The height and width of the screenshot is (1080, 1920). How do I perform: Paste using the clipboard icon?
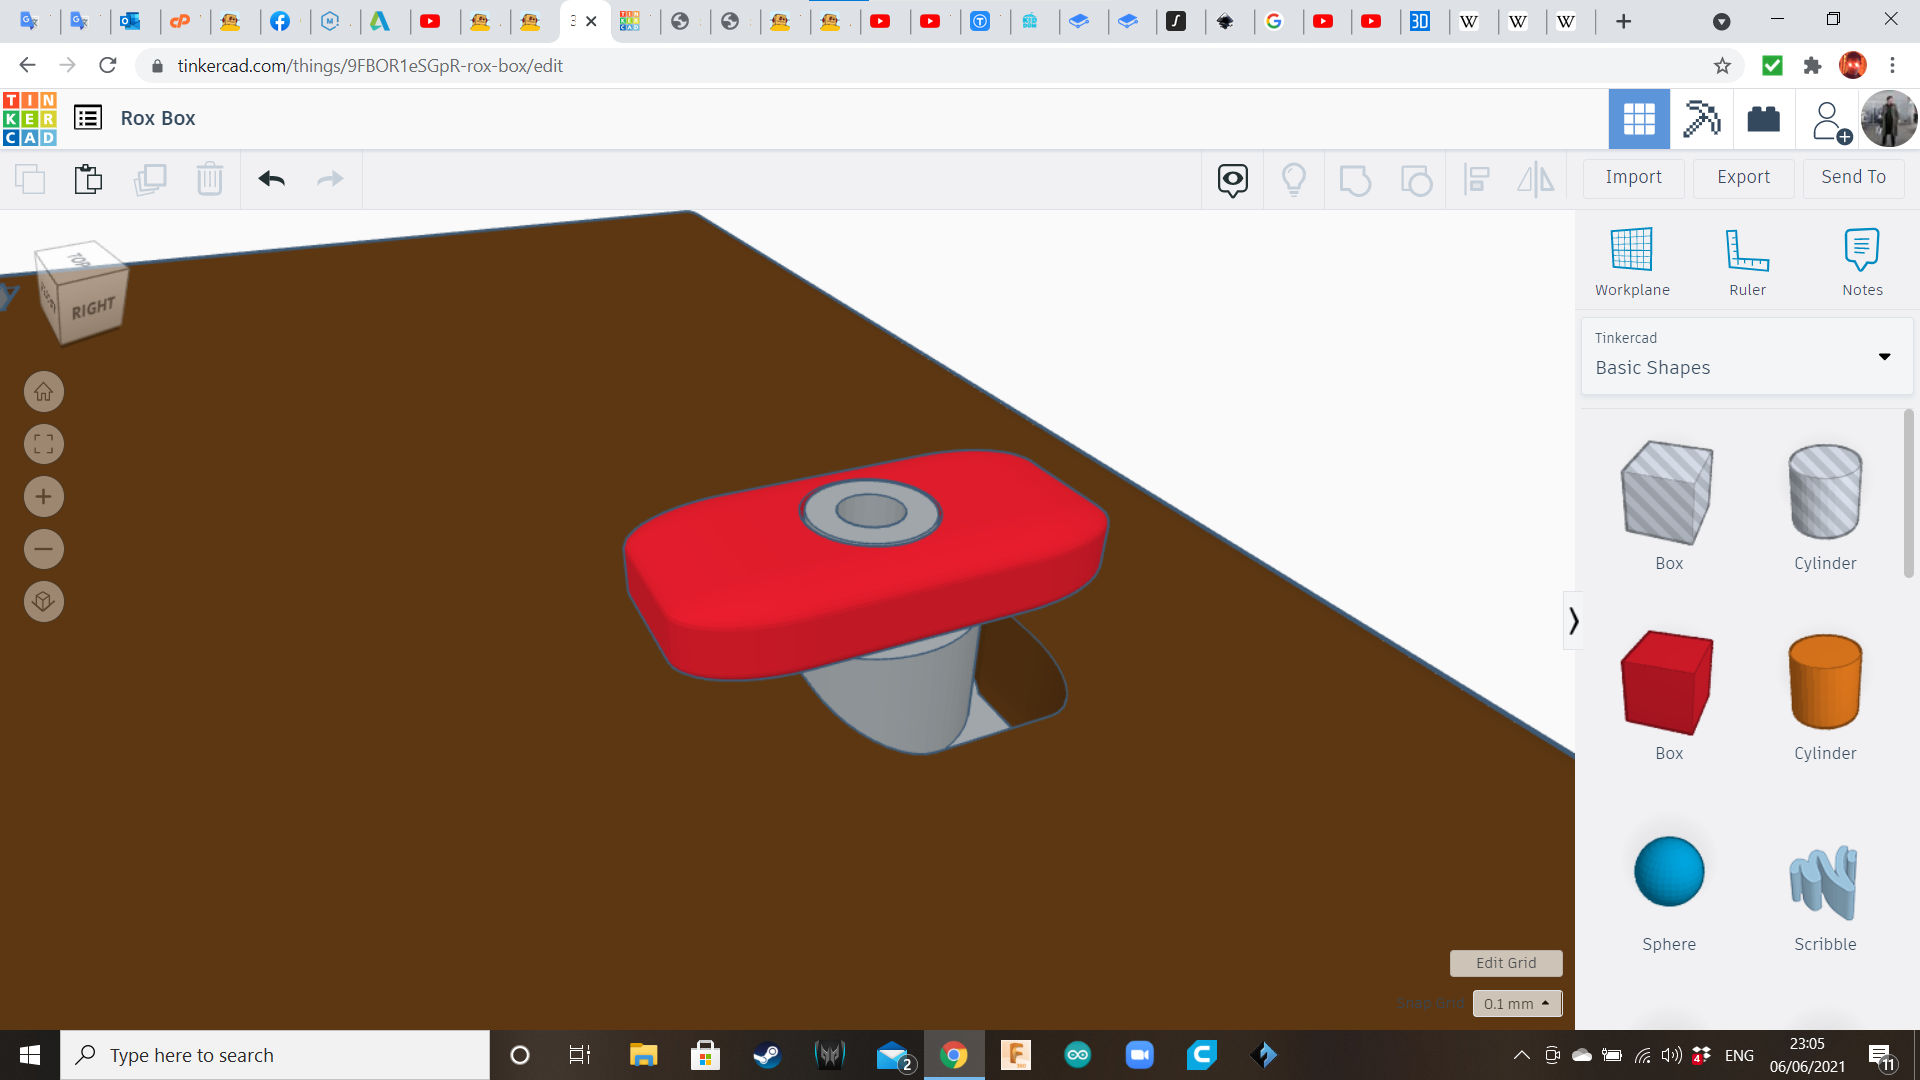click(x=88, y=179)
